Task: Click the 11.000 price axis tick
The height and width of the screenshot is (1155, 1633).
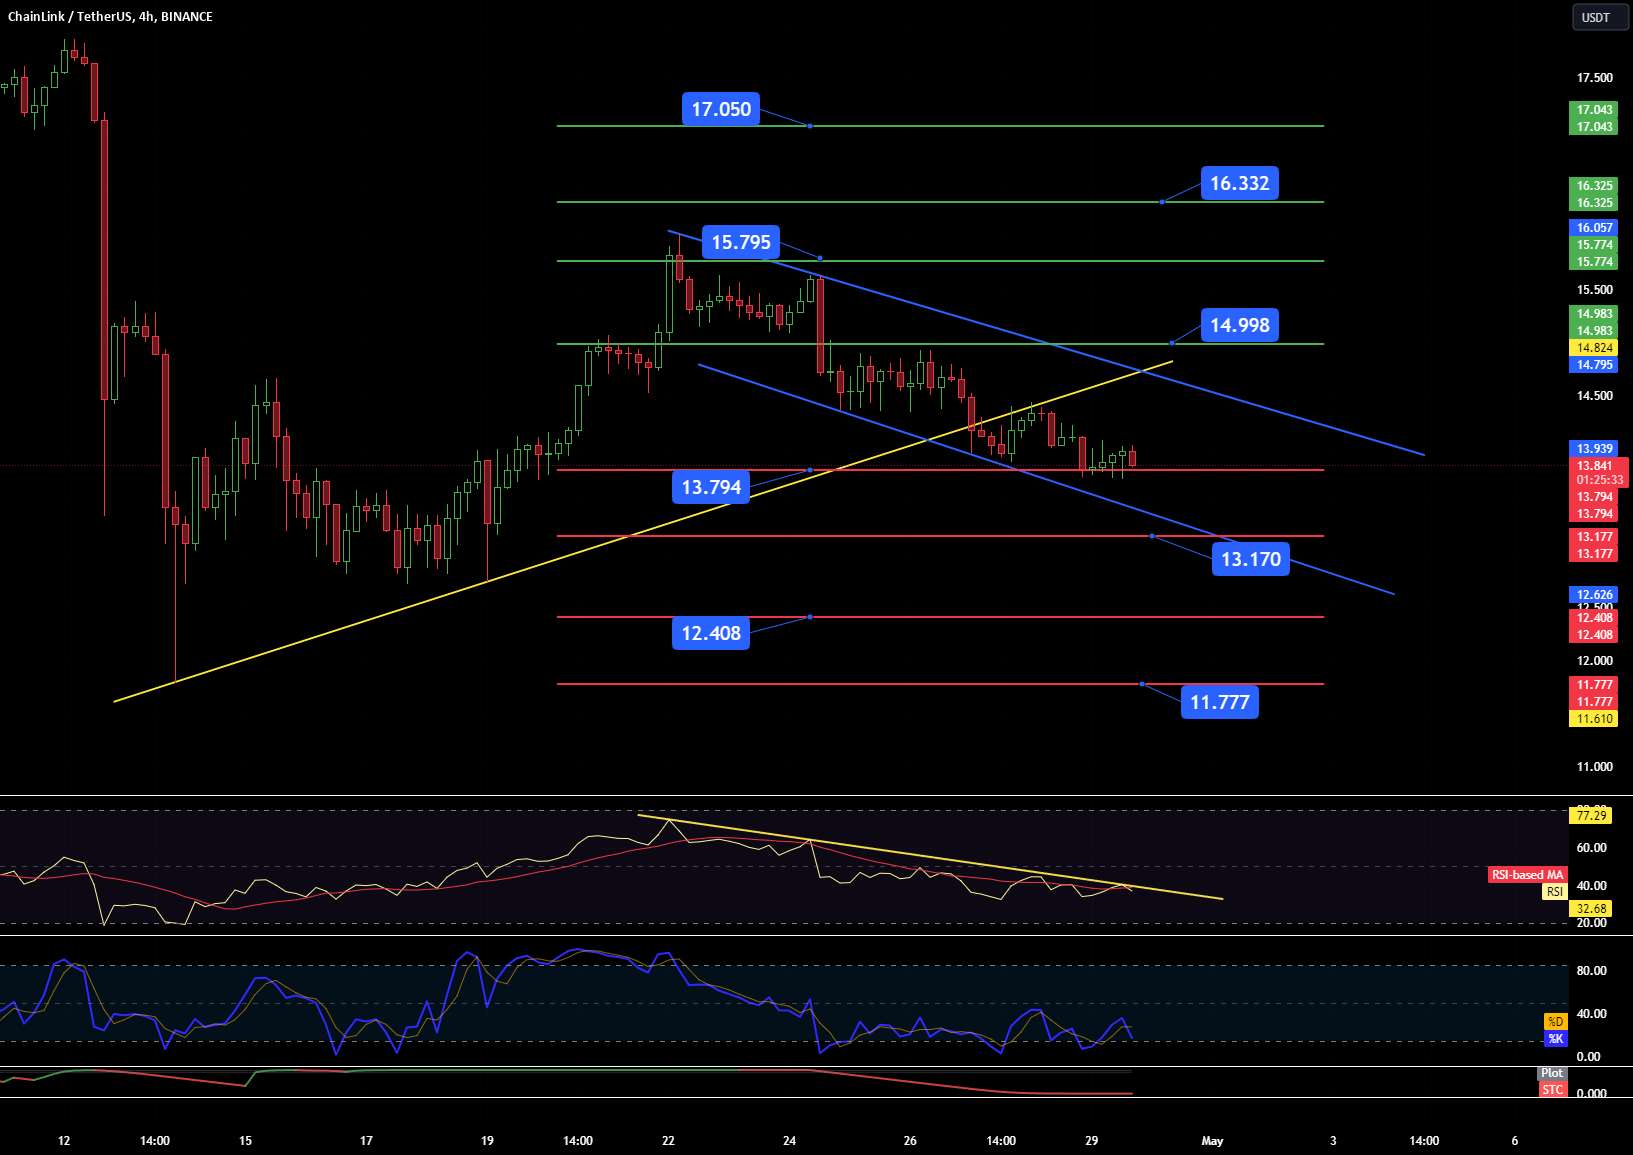Action: point(1594,767)
